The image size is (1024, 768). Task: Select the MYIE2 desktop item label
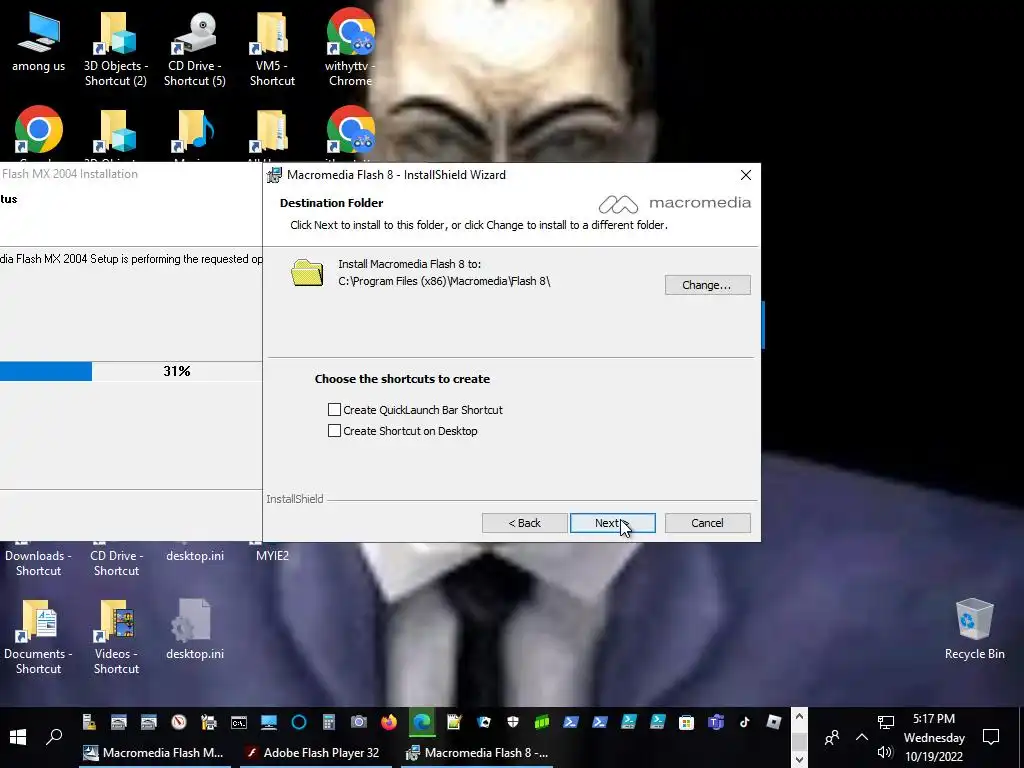(272, 556)
